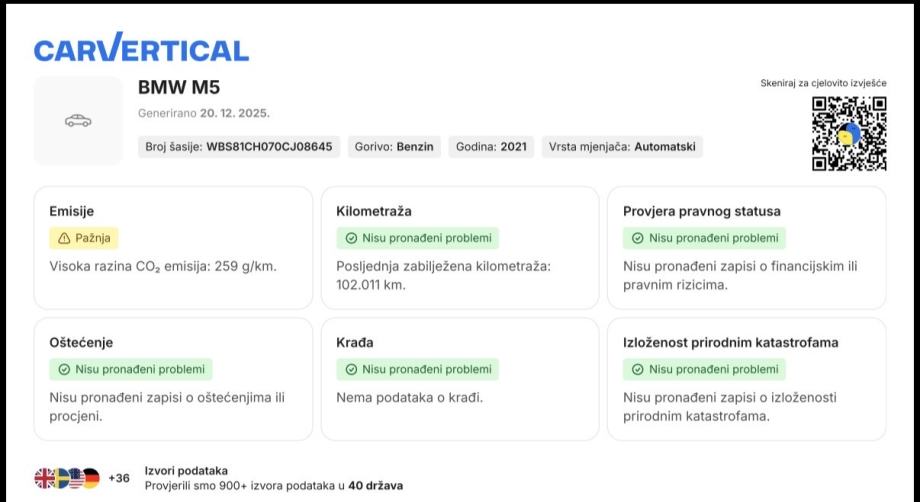Click the Pažnja yellow warning badge
Viewport: 920px width, 502px height.
[84, 238]
